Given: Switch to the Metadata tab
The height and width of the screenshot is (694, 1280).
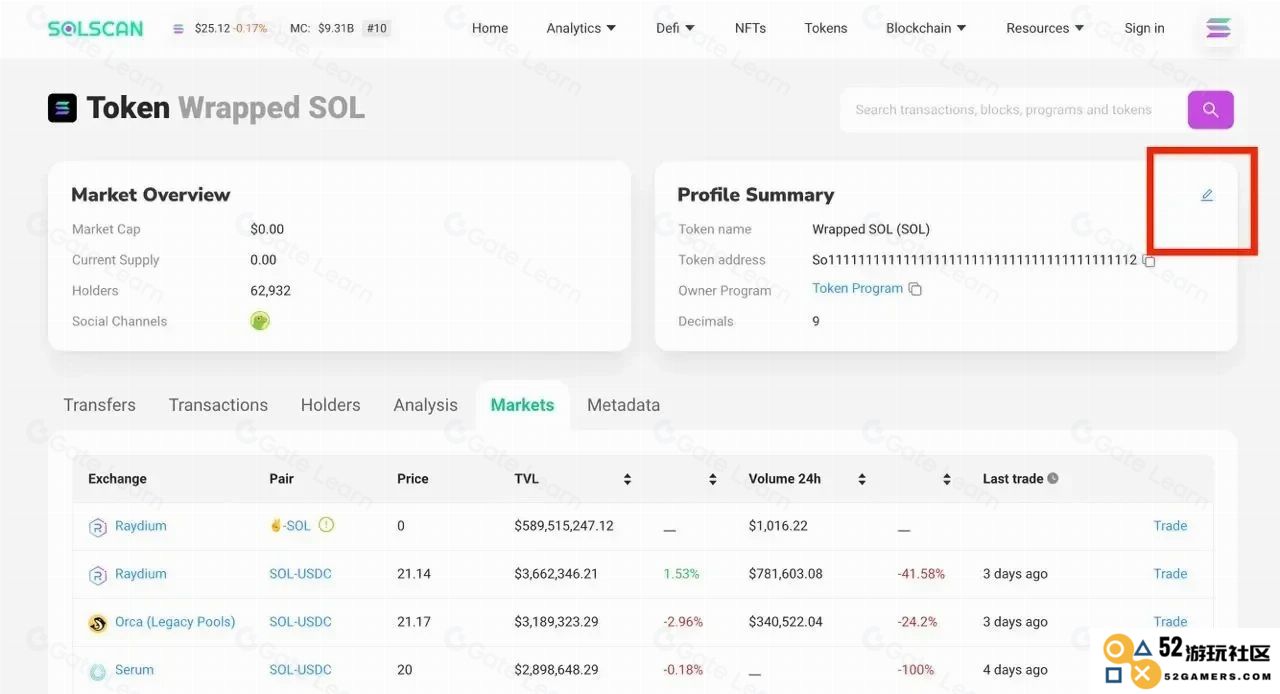Looking at the screenshot, I should point(623,405).
